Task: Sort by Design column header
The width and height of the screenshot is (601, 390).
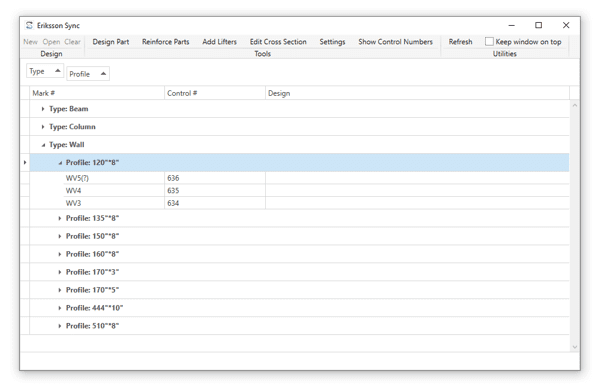Action: click(x=417, y=93)
